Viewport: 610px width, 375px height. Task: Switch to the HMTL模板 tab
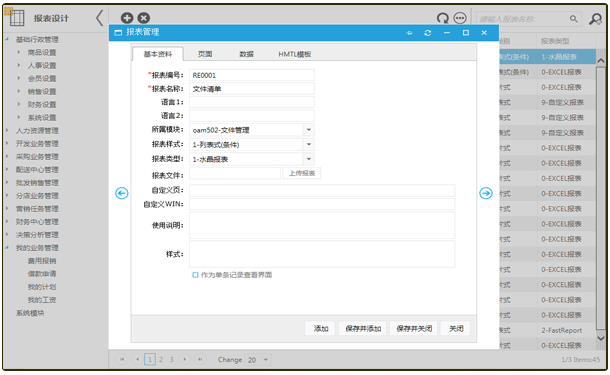(294, 54)
